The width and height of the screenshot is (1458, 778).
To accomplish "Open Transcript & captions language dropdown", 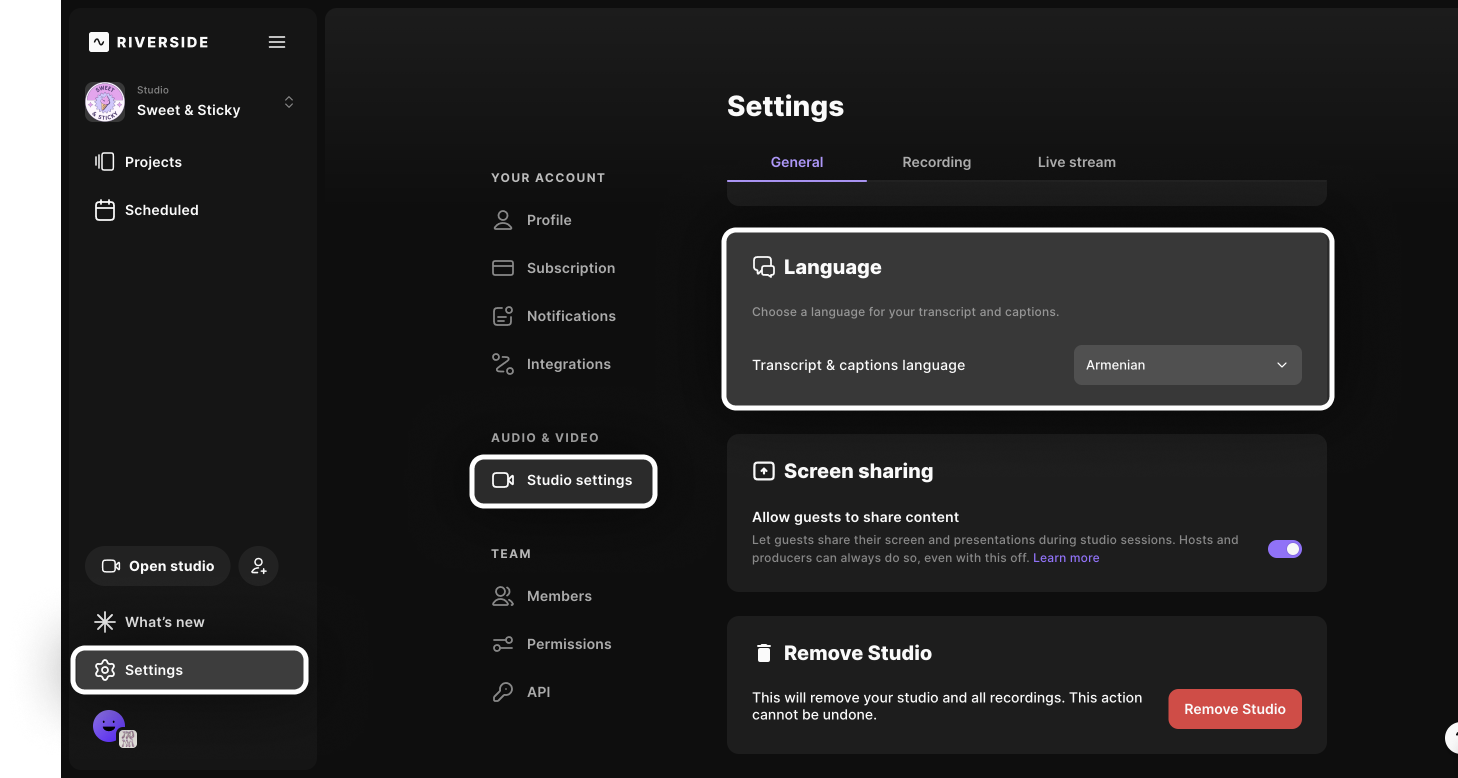I will tap(1187, 365).
